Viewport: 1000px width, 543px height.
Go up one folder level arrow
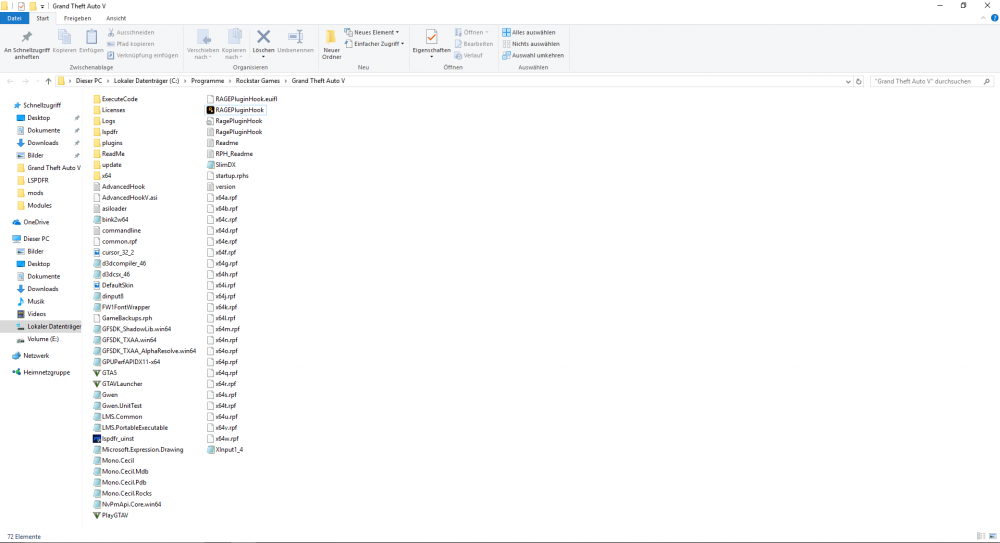point(48,82)
